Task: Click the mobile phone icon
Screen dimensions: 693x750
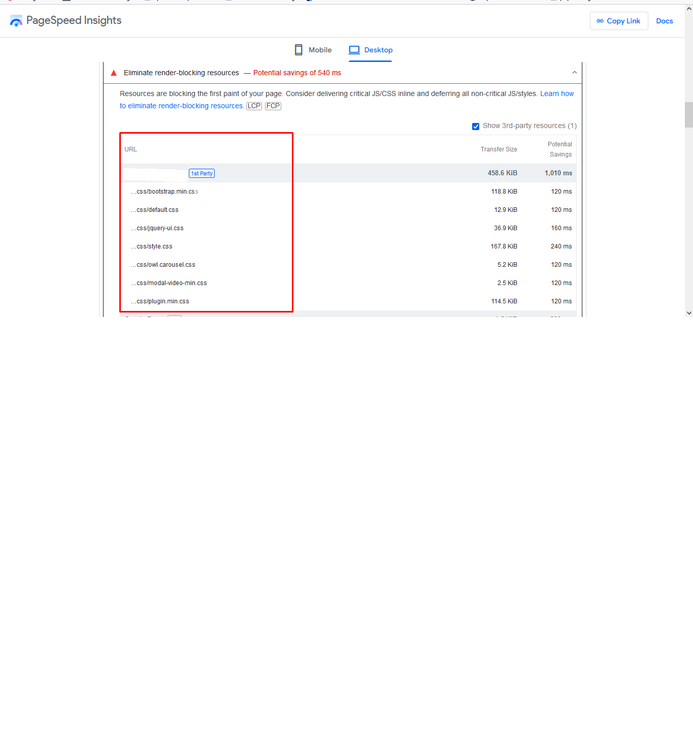Action: 298,50
